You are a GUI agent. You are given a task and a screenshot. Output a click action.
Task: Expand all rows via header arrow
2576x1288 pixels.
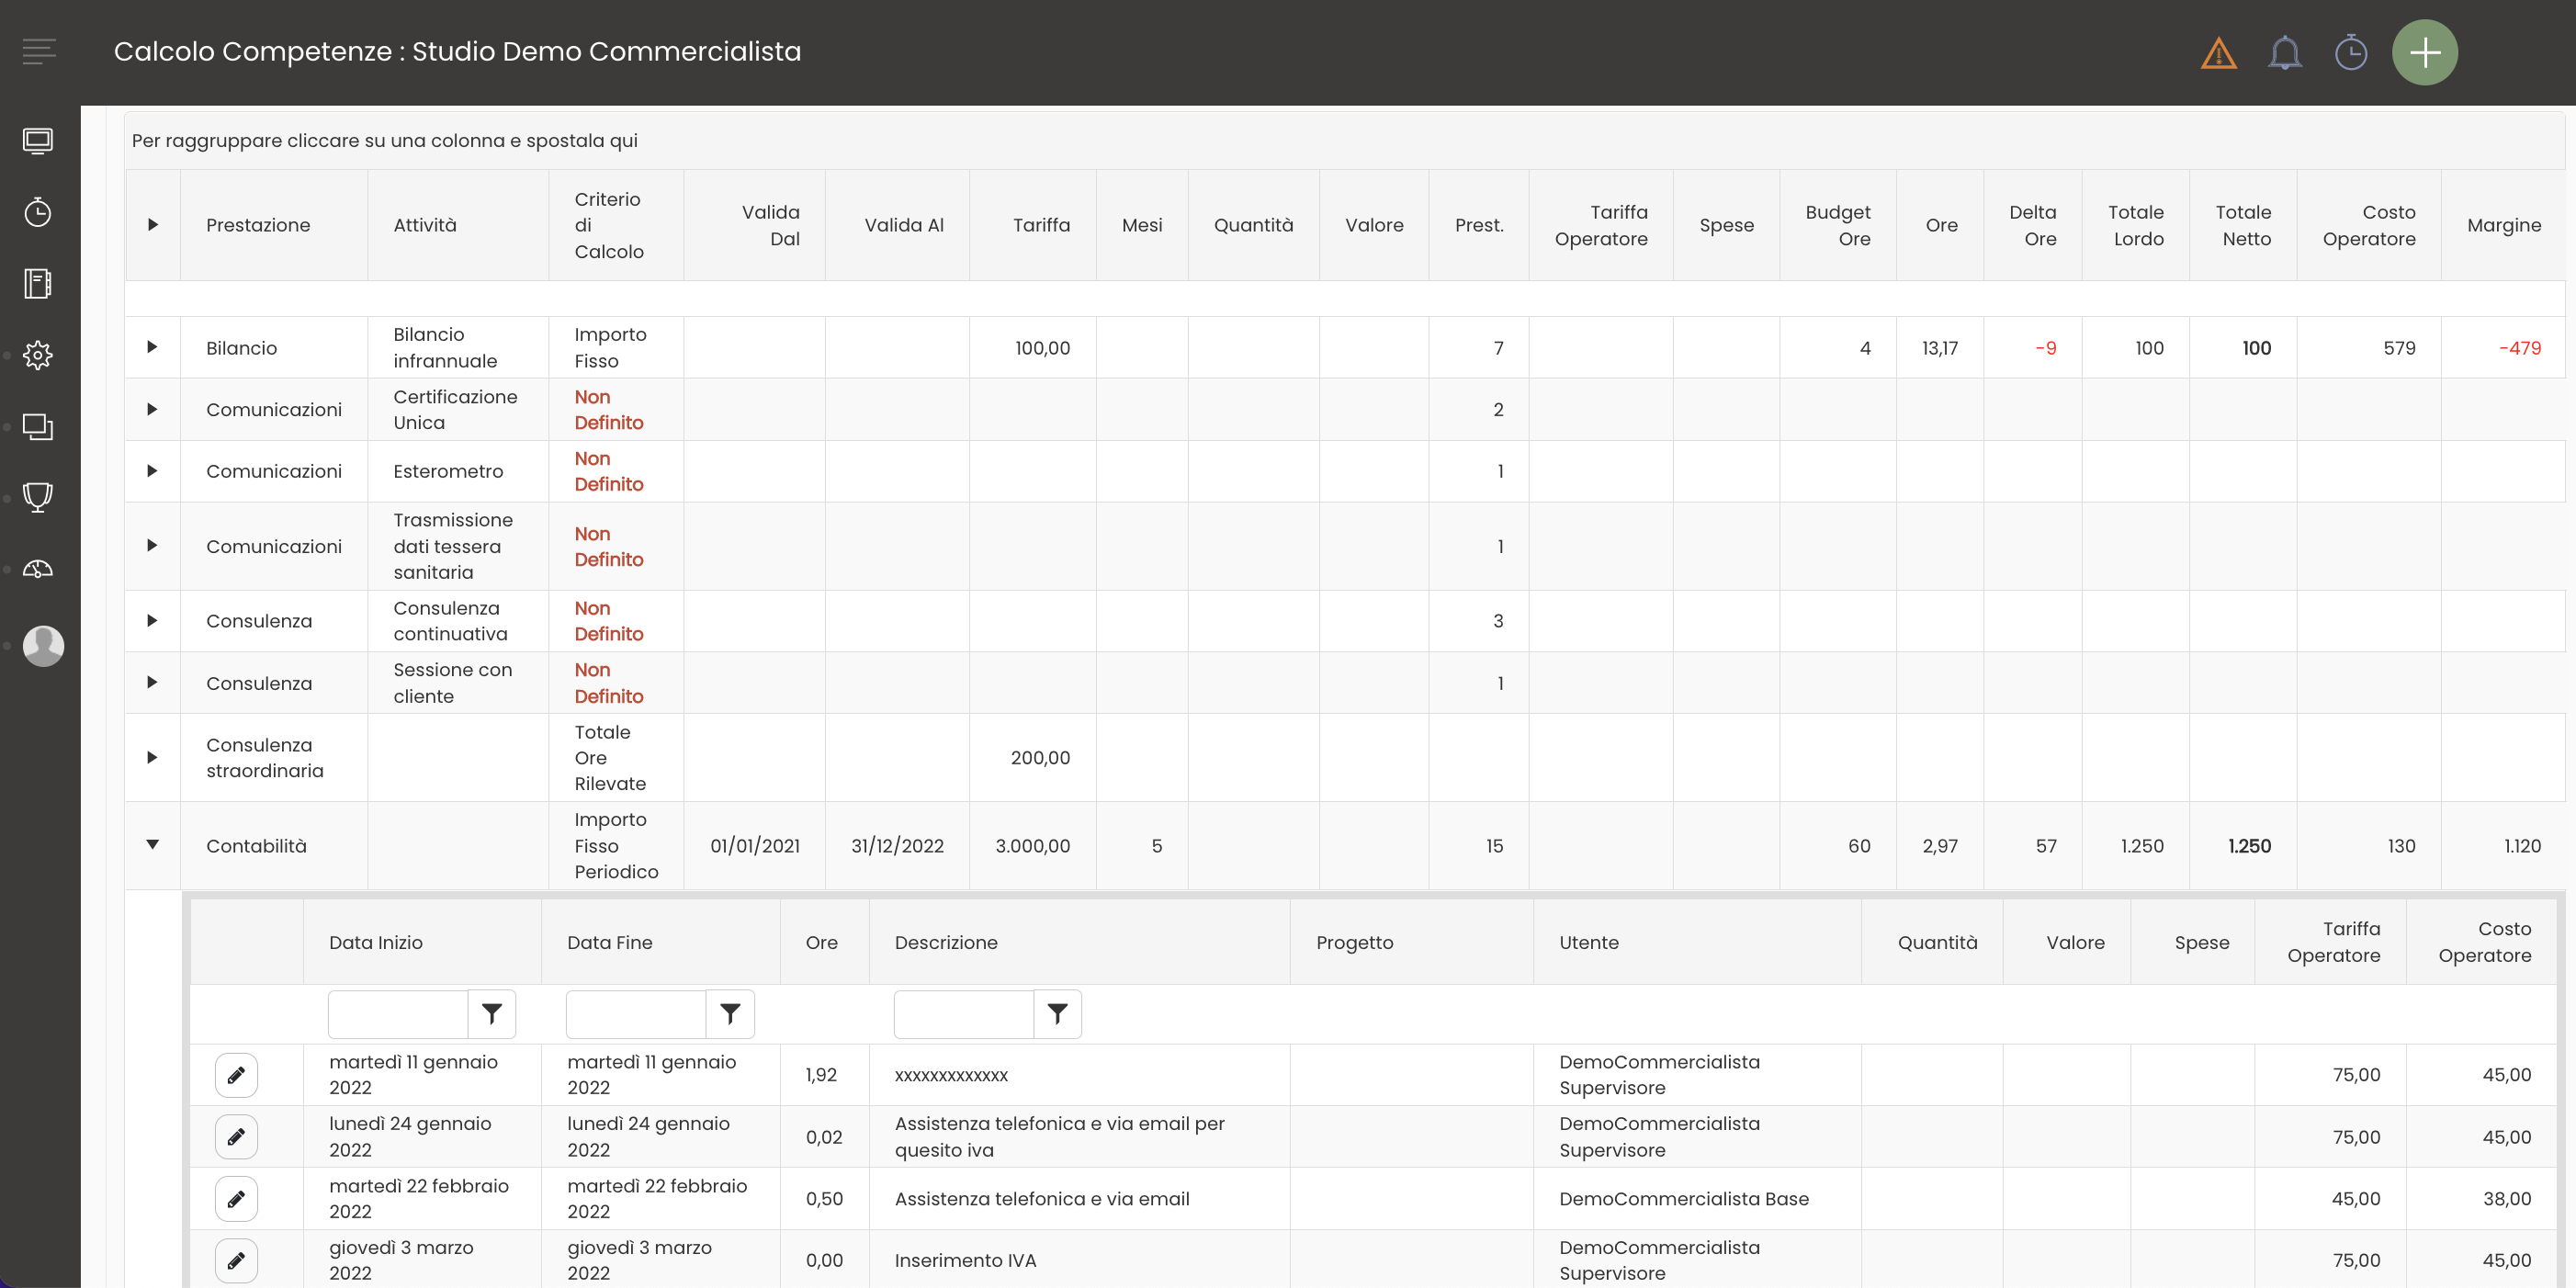(x=152, y=225)
